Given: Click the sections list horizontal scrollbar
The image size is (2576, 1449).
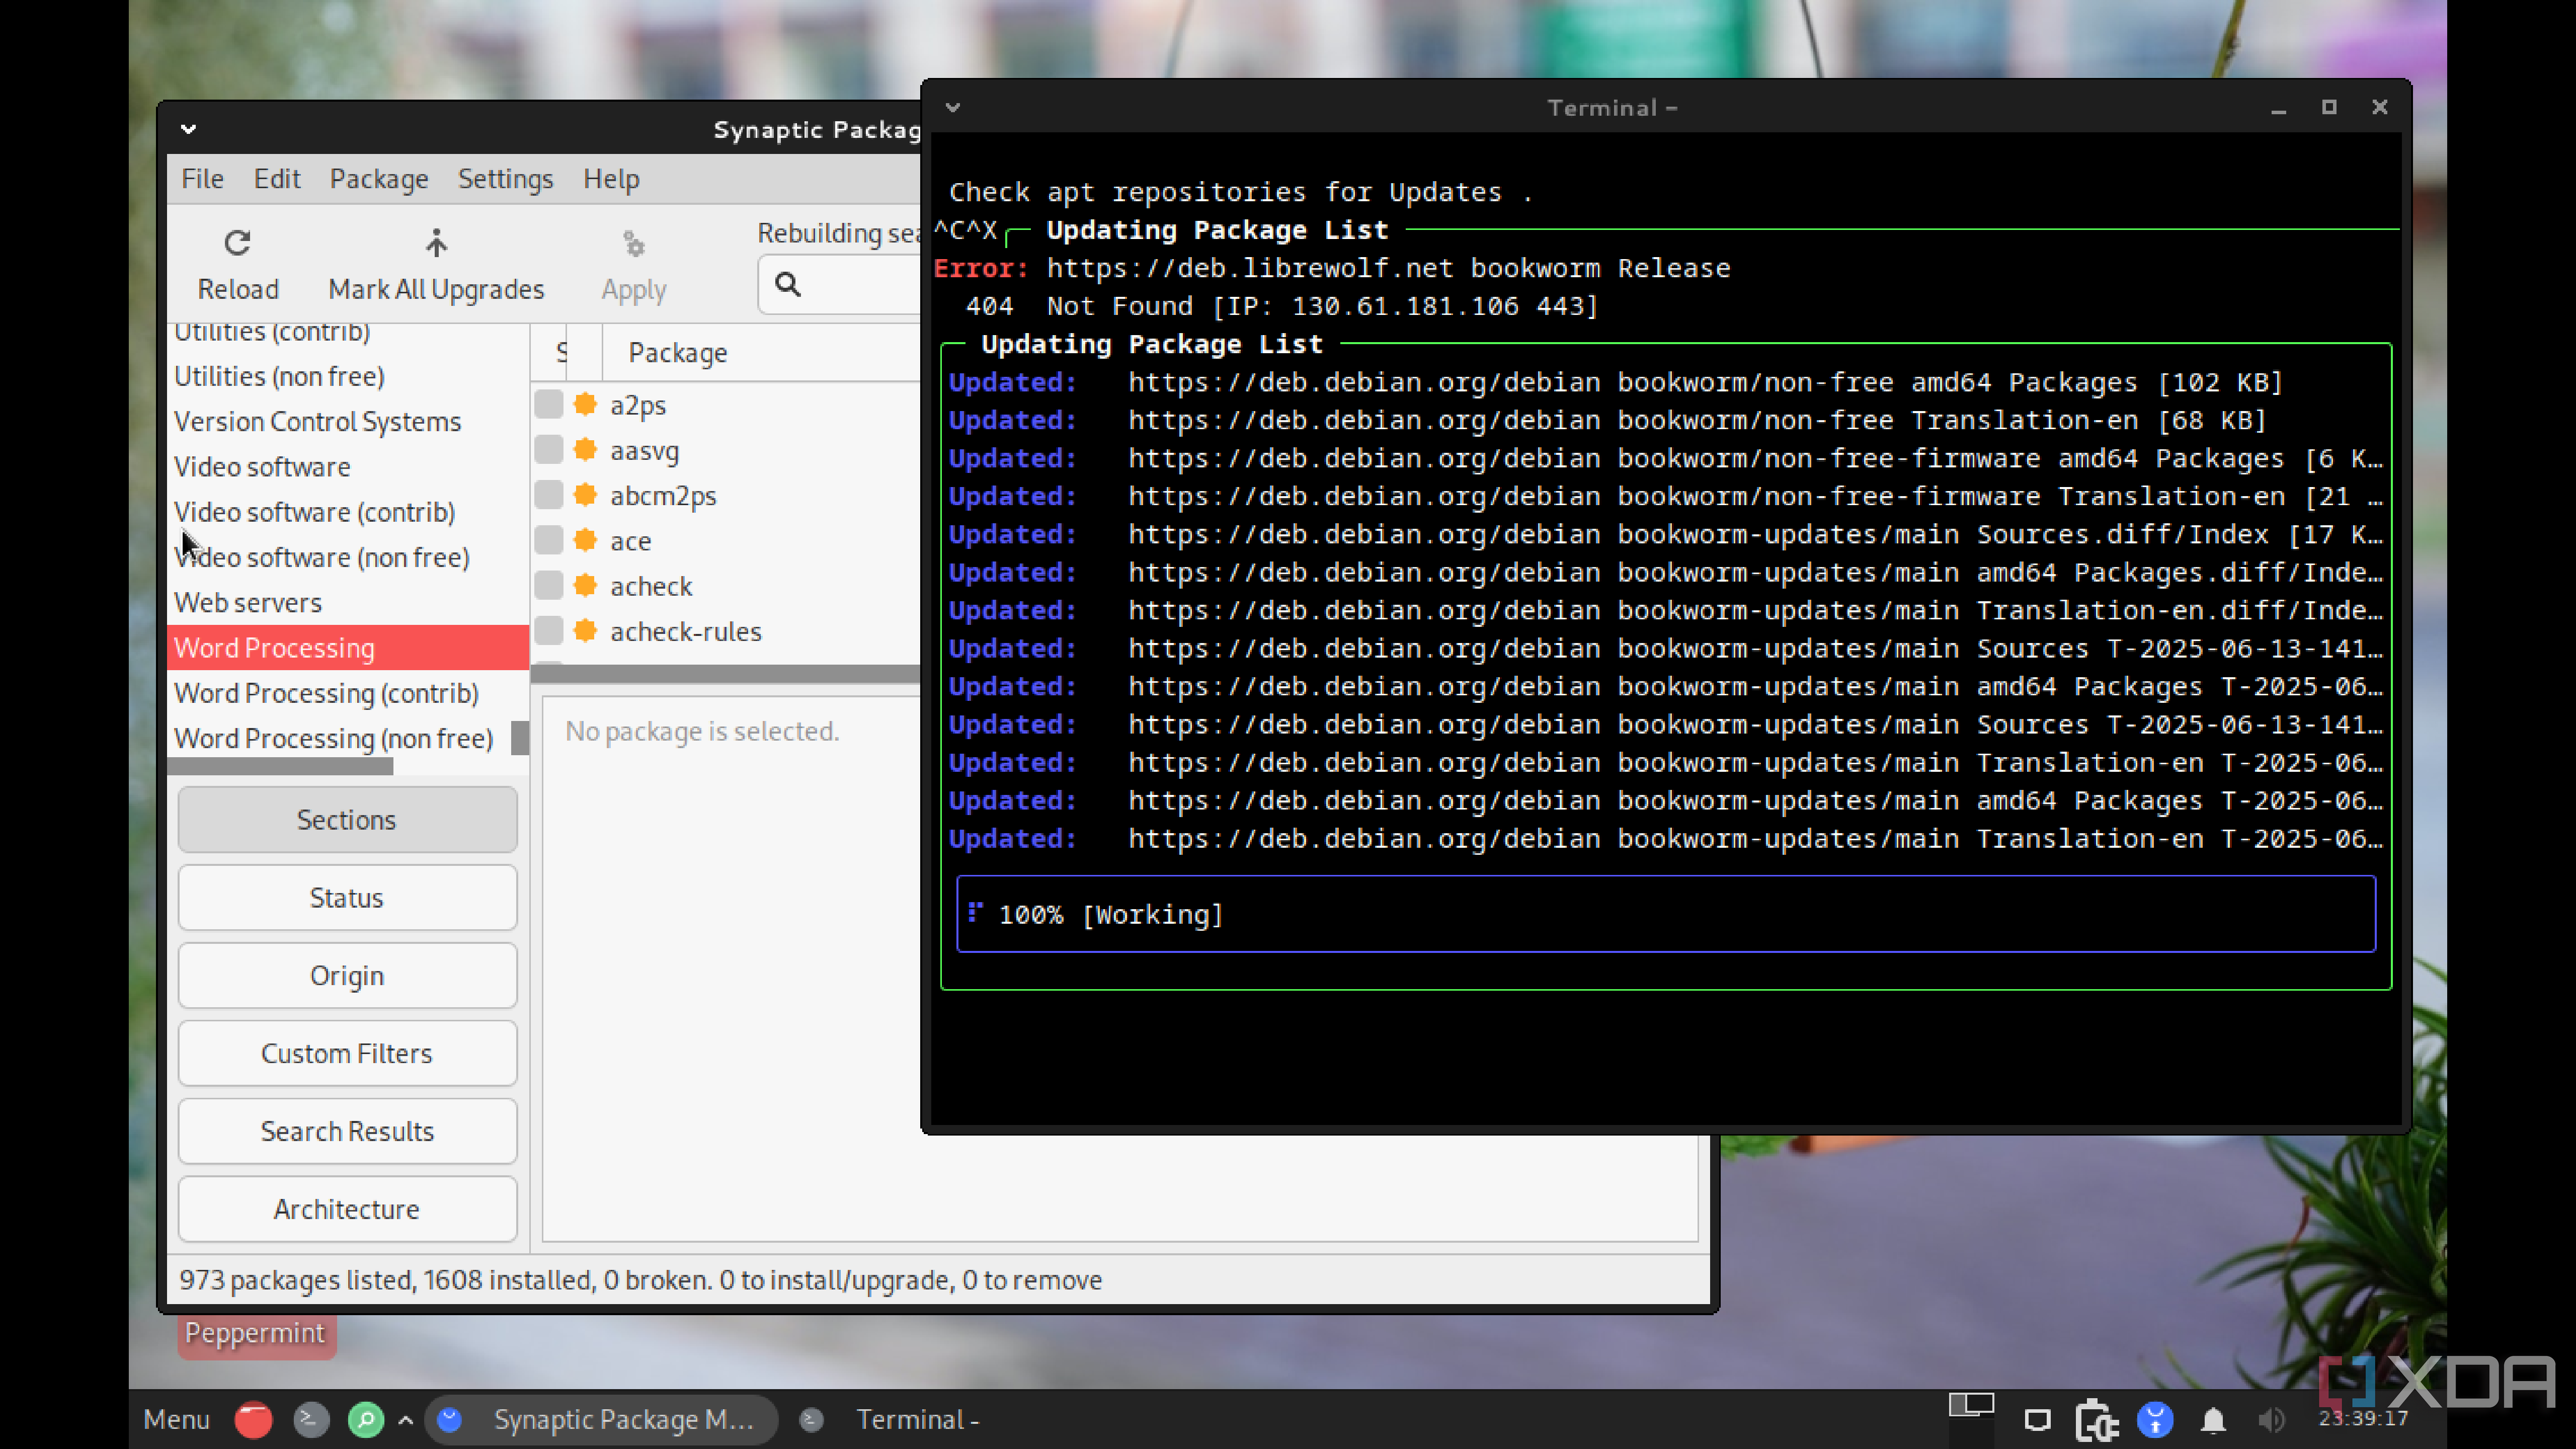Looking at the screenshot, I should [281, 767].
